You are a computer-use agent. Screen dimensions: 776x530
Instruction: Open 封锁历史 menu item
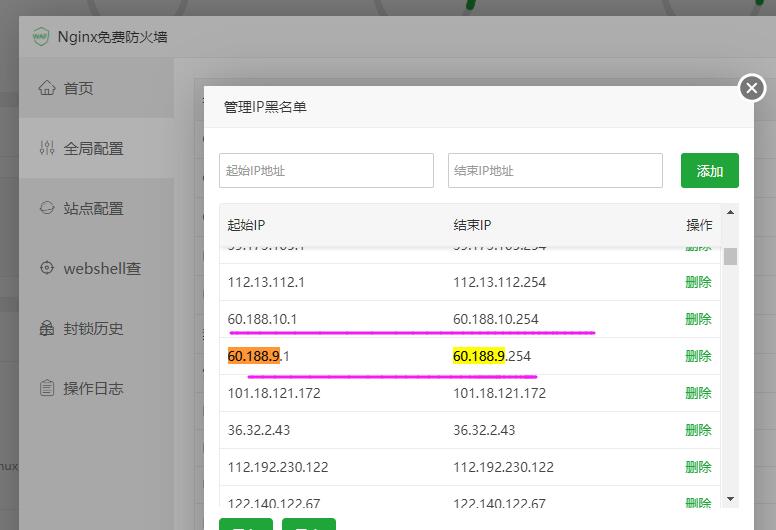click(x=96, y=329)
